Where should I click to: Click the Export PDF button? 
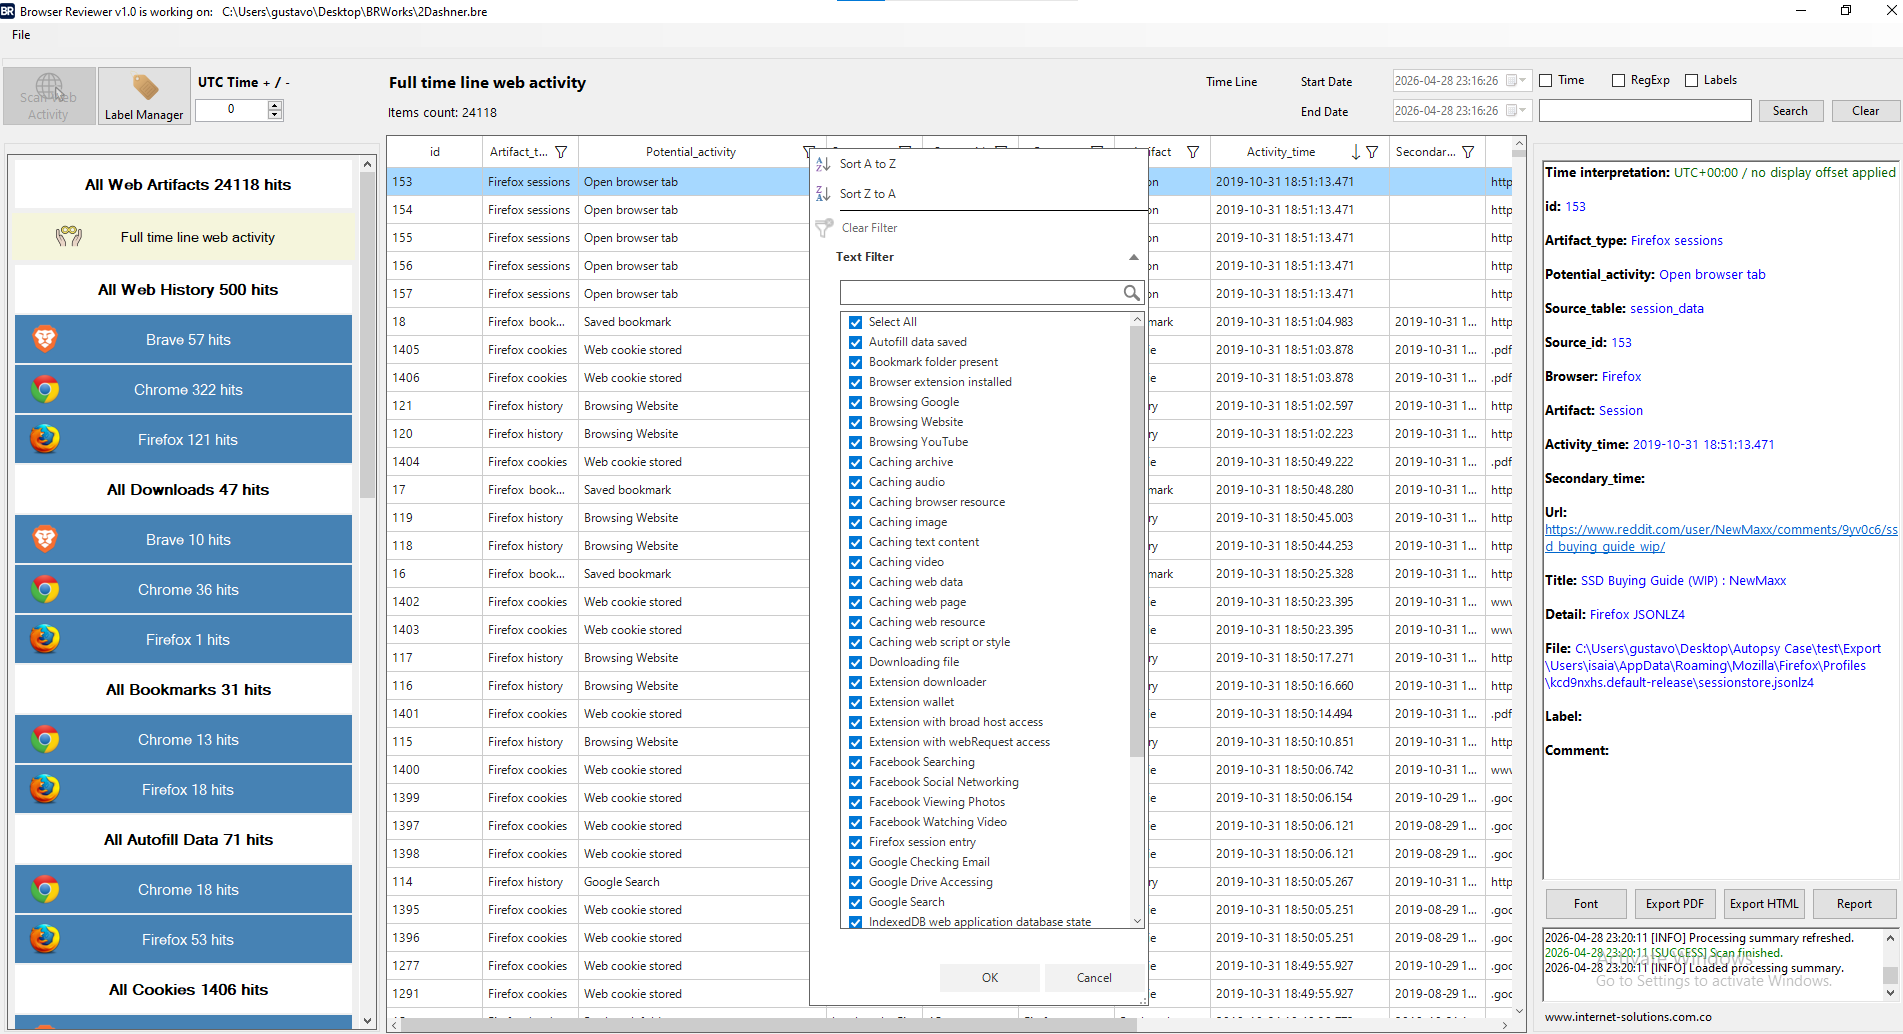(1675, 904)
